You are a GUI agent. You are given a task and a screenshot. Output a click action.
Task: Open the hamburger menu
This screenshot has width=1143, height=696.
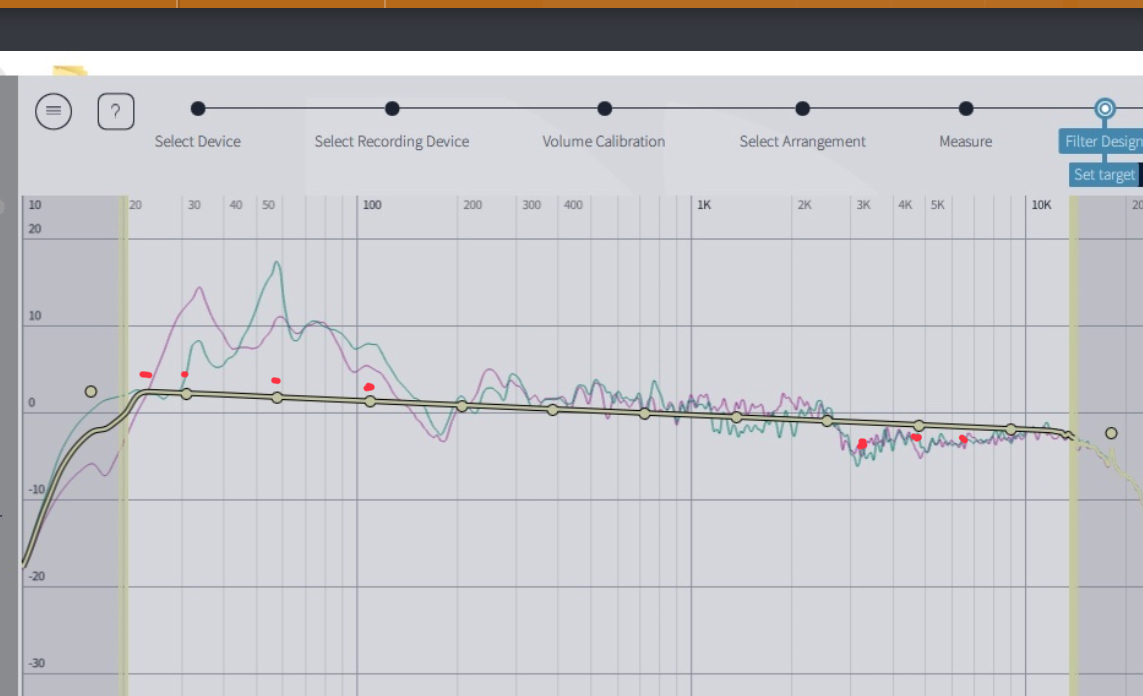[54, 111]
